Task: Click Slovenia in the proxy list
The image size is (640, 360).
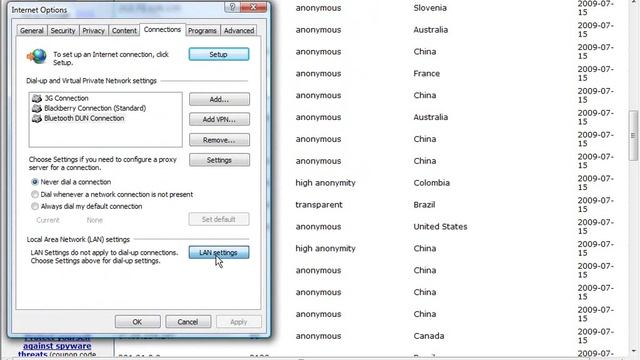Action: click(430, 8)
